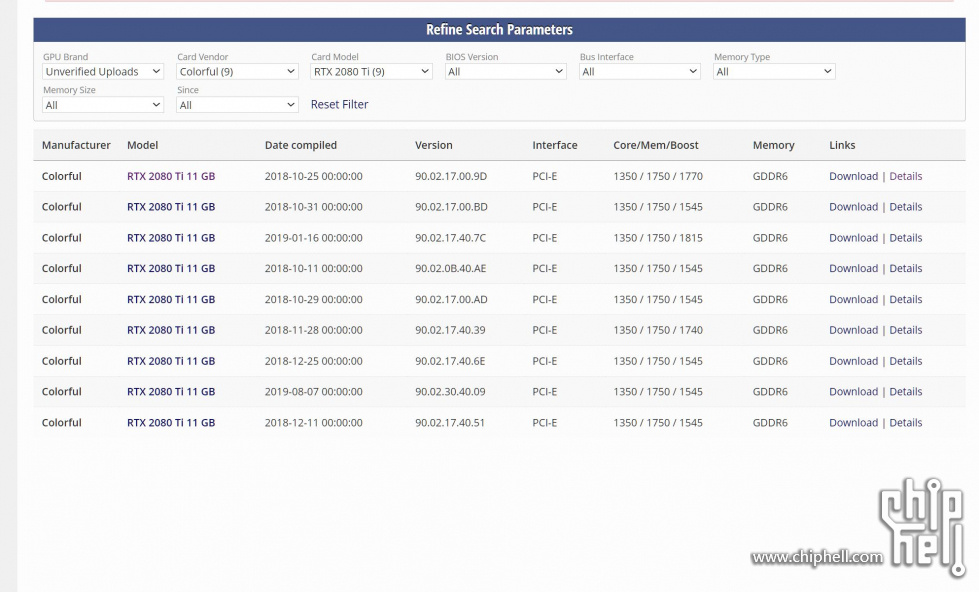Download BIOS version 90.02.17.00.9D
The height and width of the screenshot is (592, 979).
(854, 176)
